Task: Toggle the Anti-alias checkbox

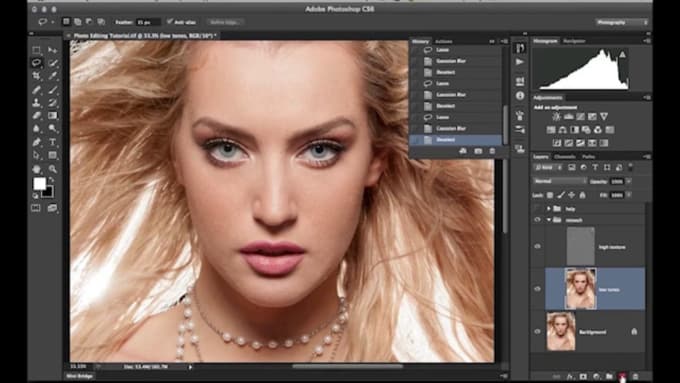Action: point(170,21)
